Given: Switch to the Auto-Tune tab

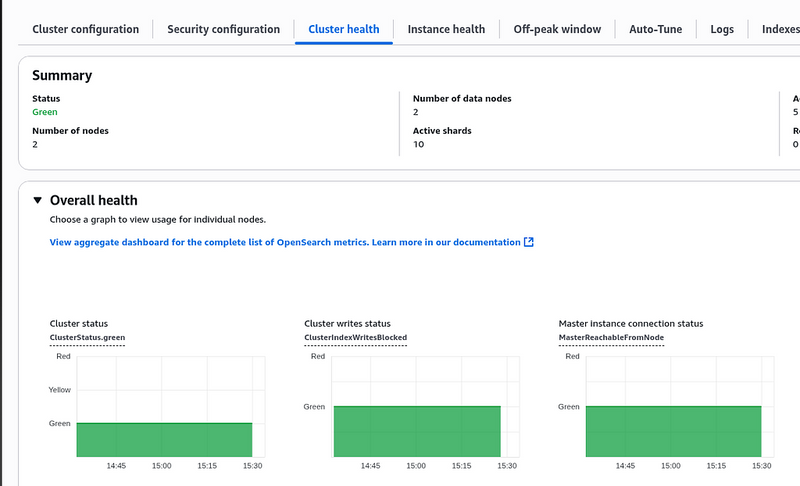Looking at the screenshot, I should [655, 29].
